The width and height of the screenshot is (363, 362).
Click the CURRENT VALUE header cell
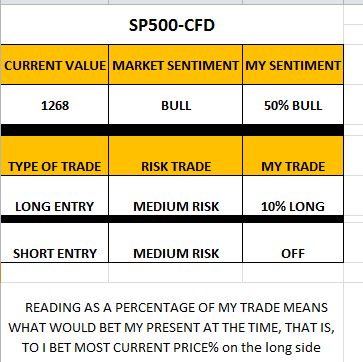click(x=55, y=65)
